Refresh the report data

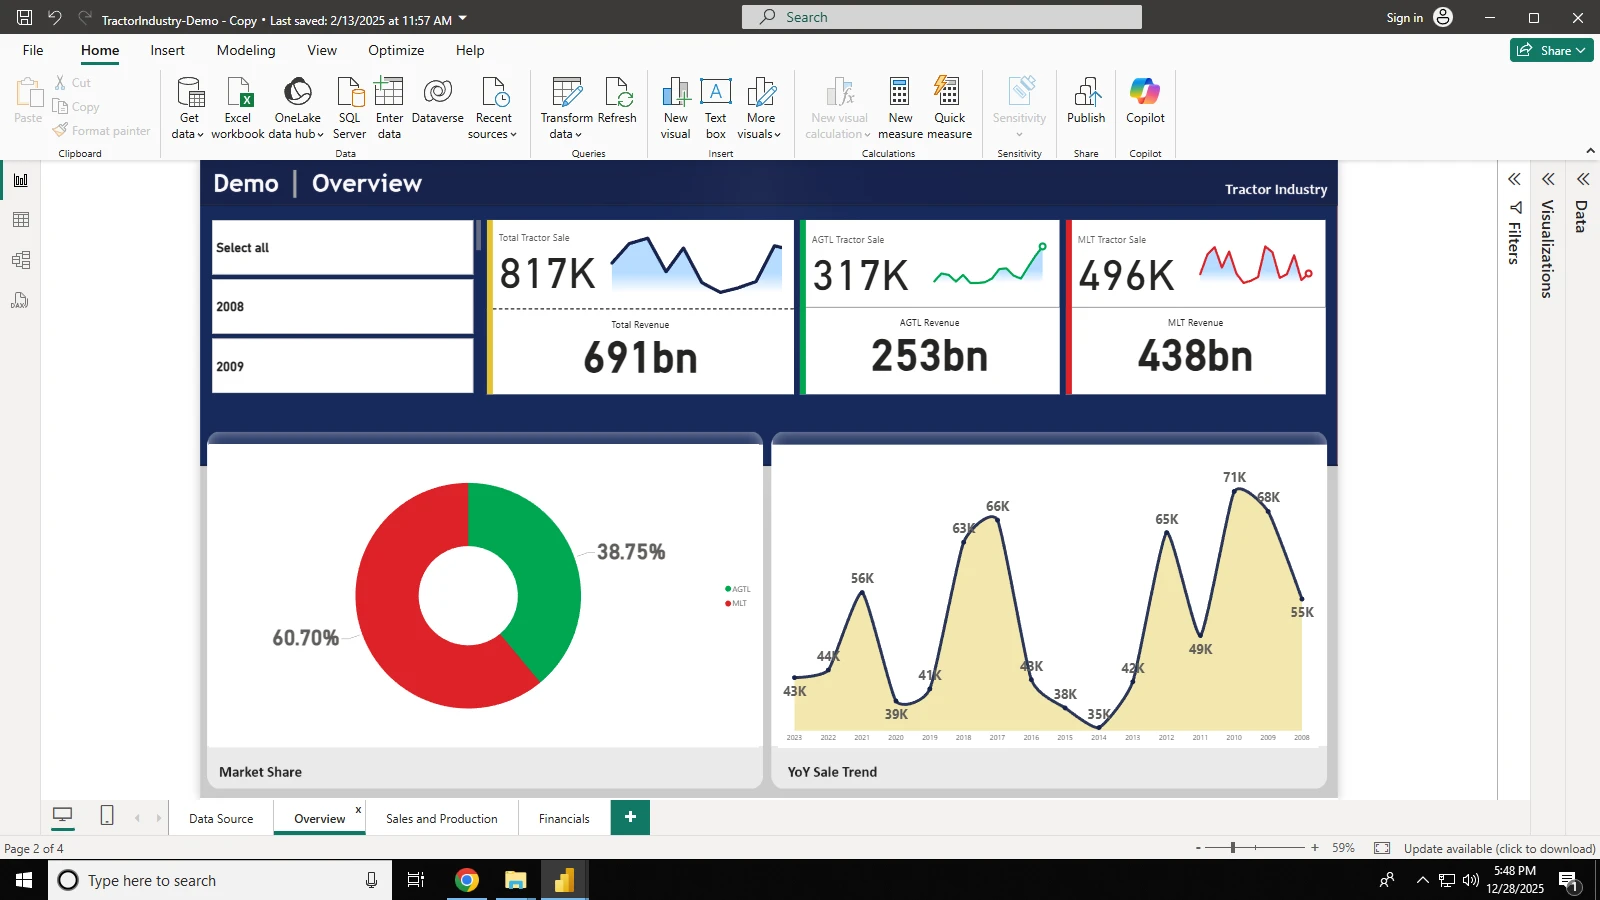click(617, 101)
